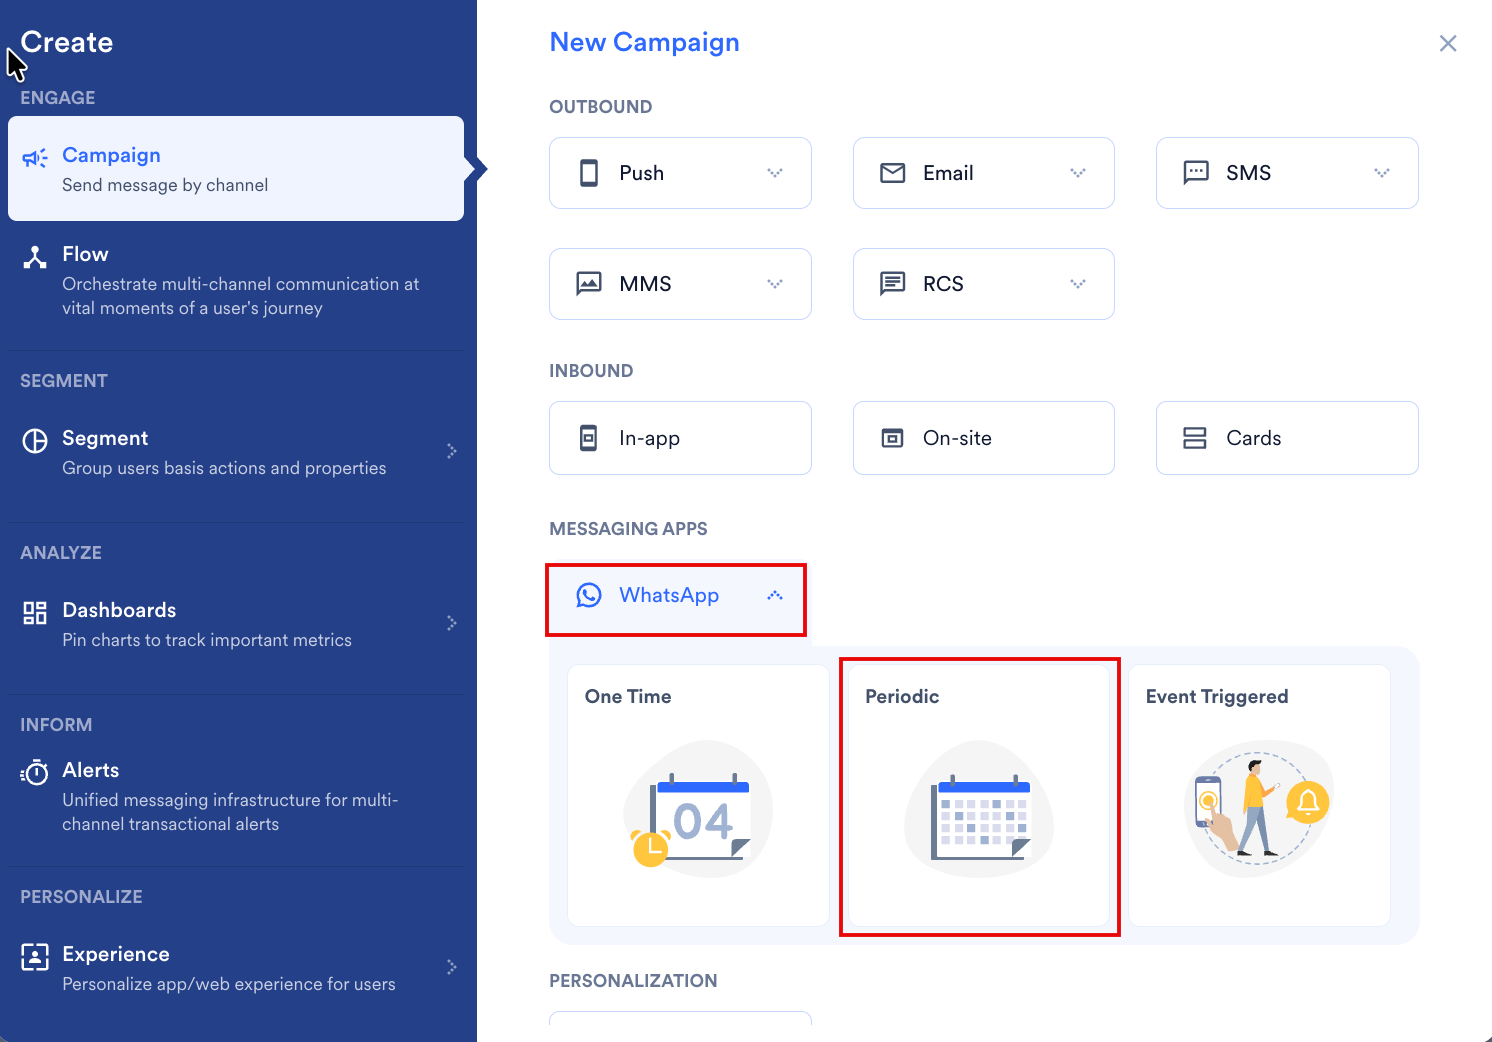Click the Flow branching icon
Viewport: 1492px width, 1042px height.
[35, 257]
